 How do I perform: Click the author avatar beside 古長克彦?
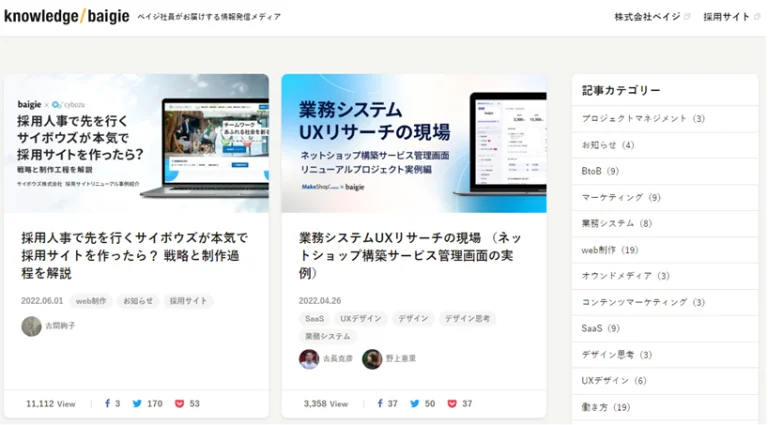point(309,359)
